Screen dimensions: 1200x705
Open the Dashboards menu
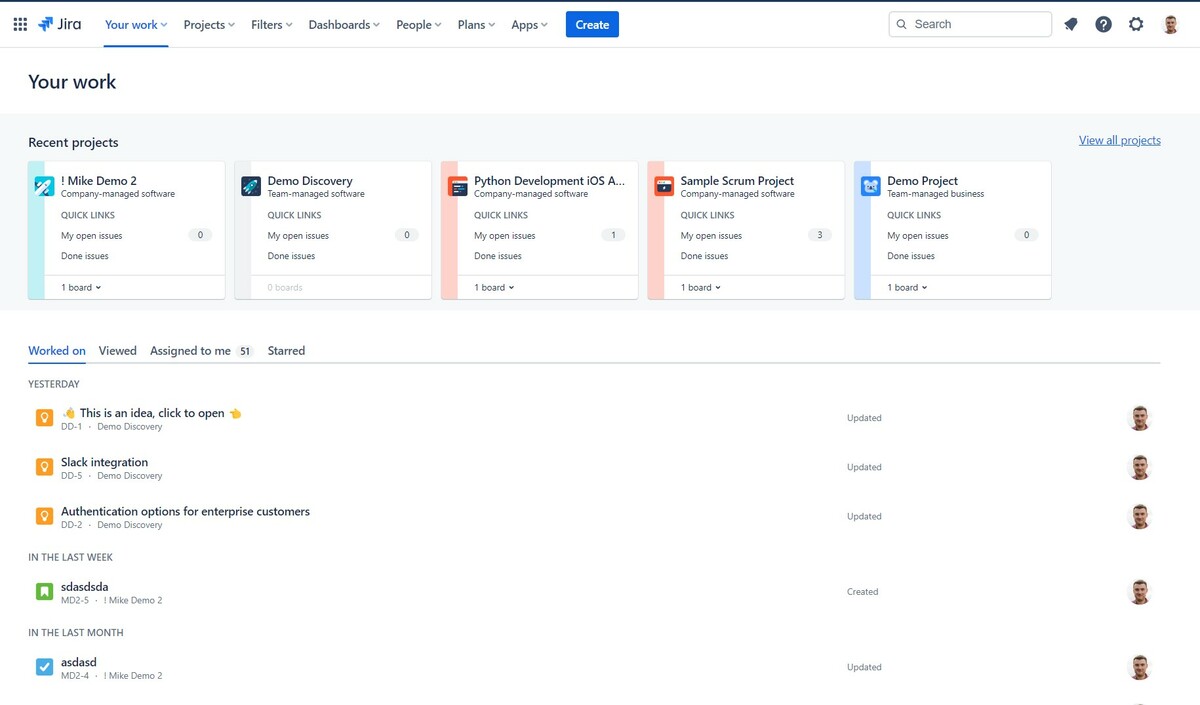pos(343,24)
